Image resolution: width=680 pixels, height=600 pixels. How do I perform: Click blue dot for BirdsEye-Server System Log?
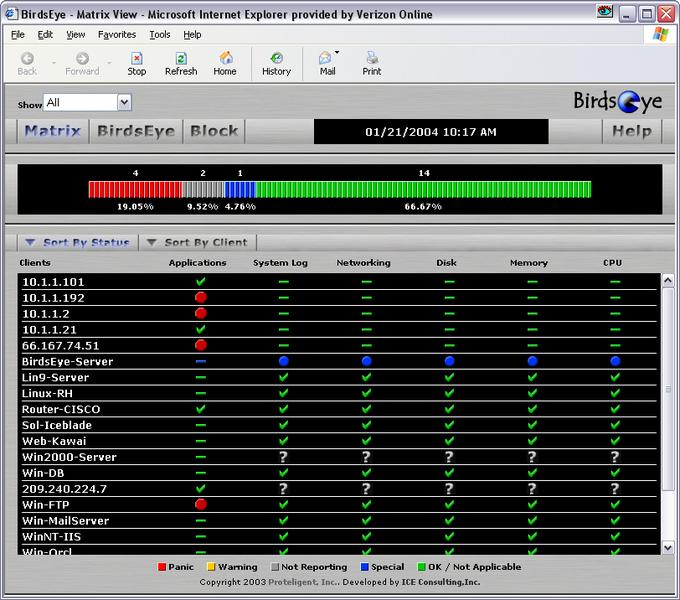coord(284,361)
